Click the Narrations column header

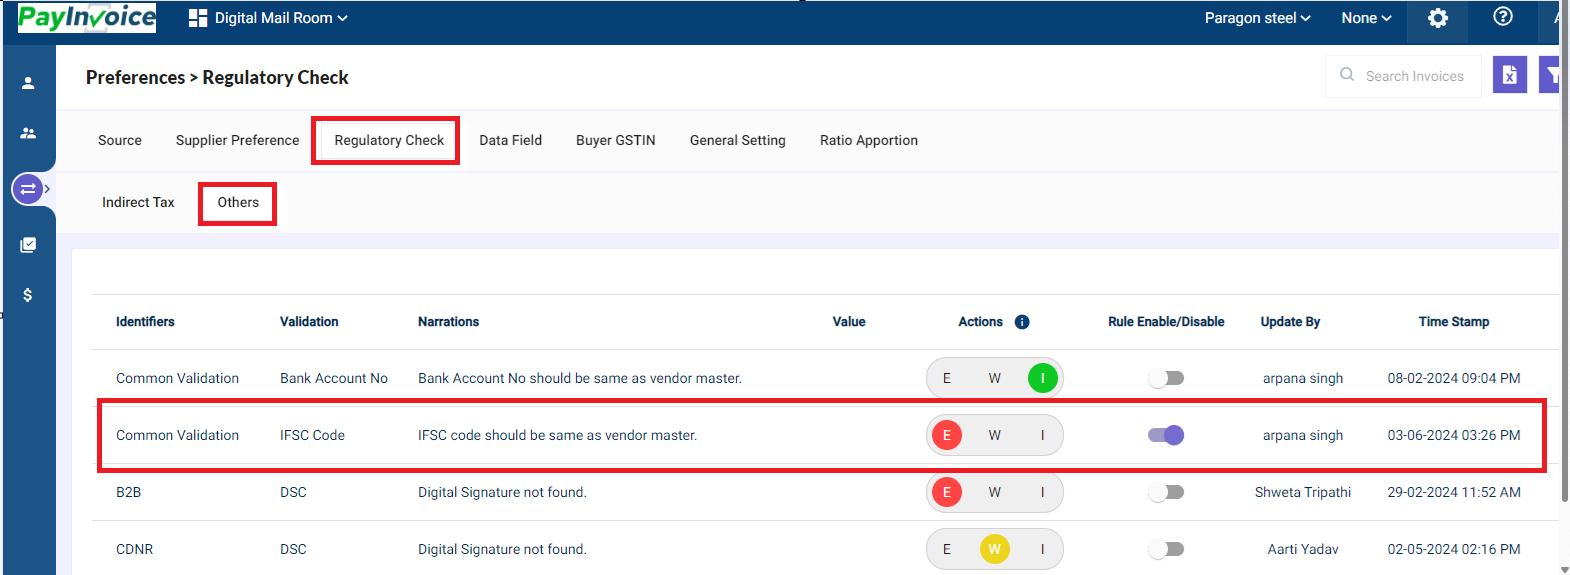tap(448, 322)
